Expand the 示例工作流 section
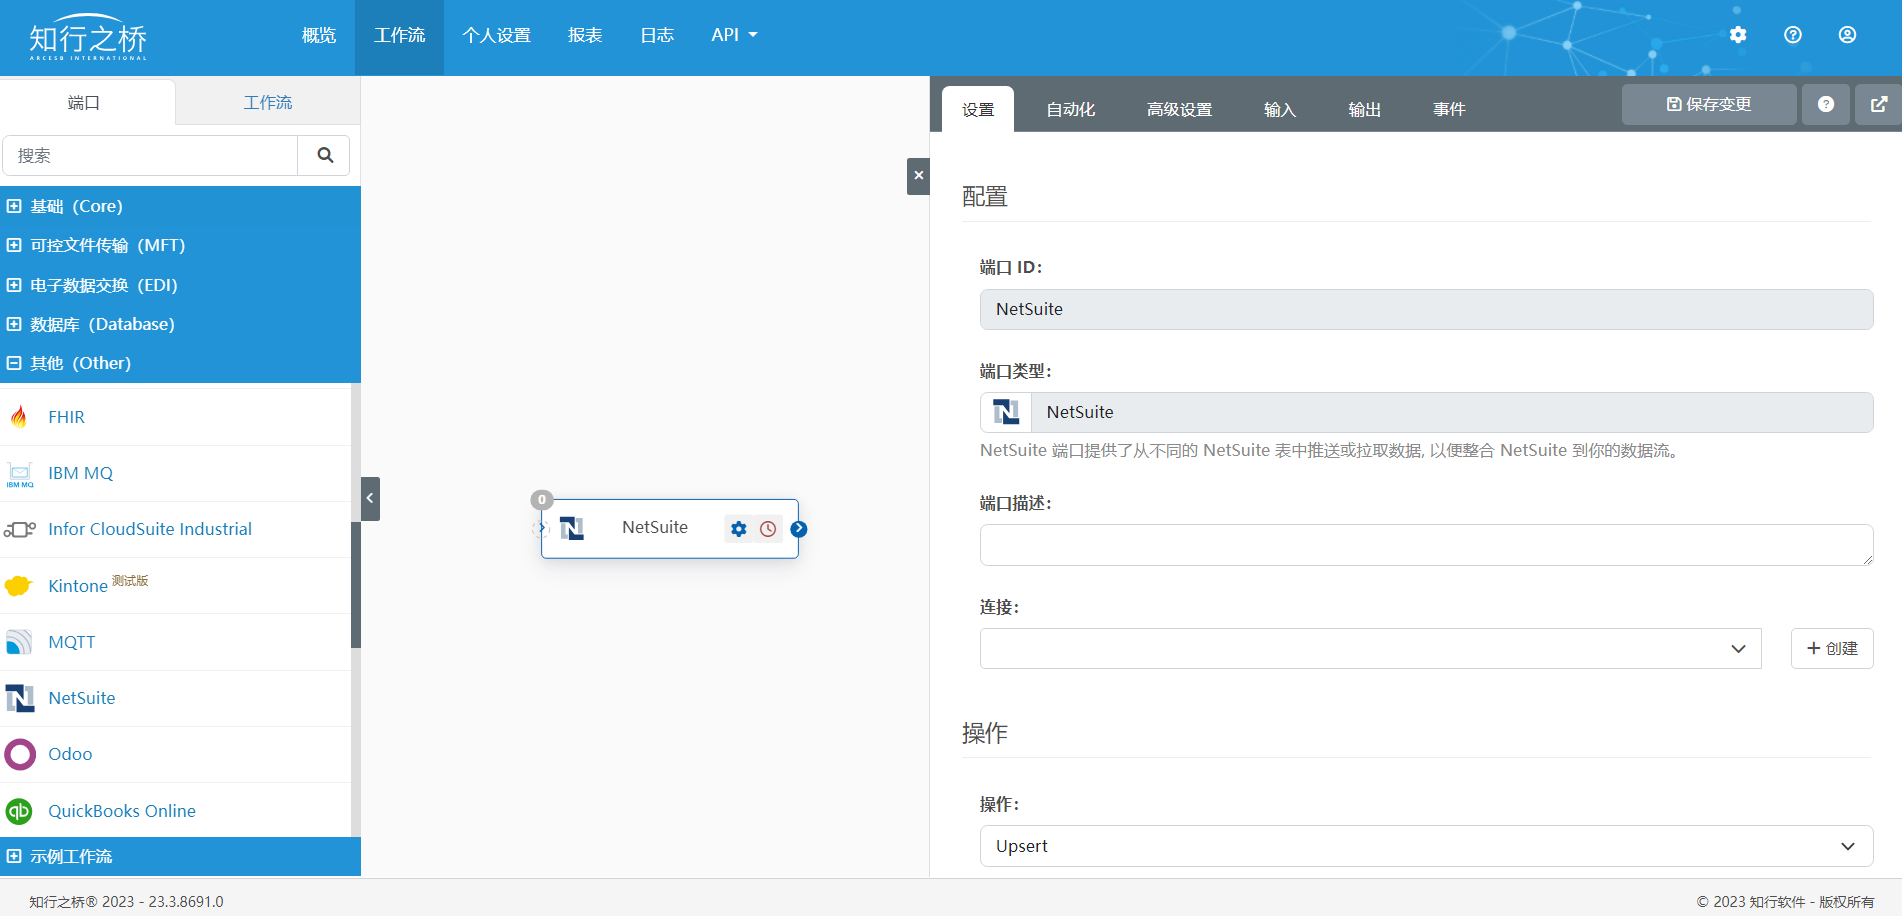The height and width of the screenshot is (916, 1902). pyautogui.click(x=180, y=856)
